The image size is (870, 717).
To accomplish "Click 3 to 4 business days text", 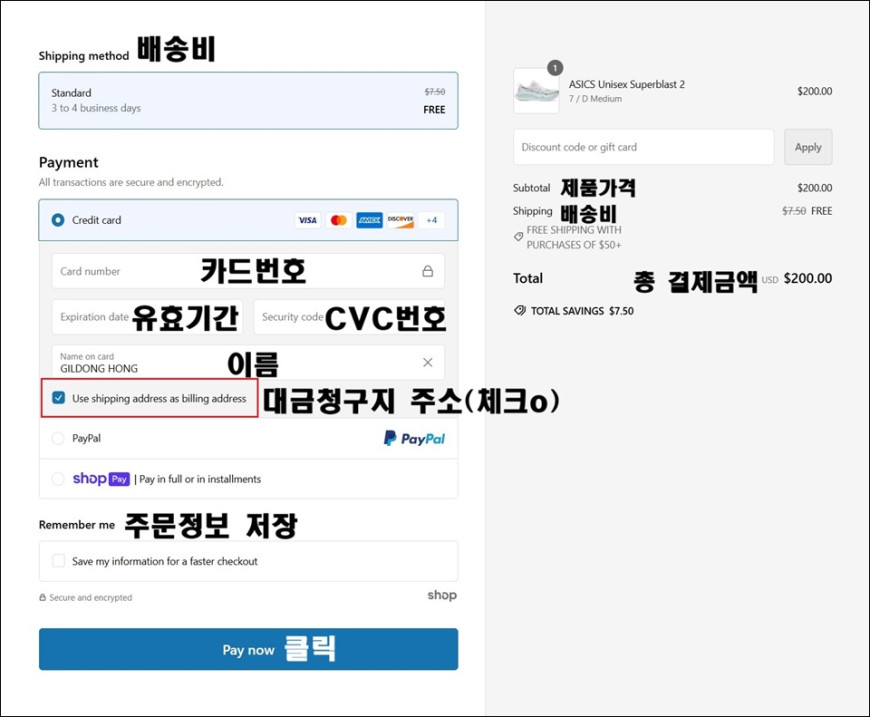I will click(x=96, y=108).
